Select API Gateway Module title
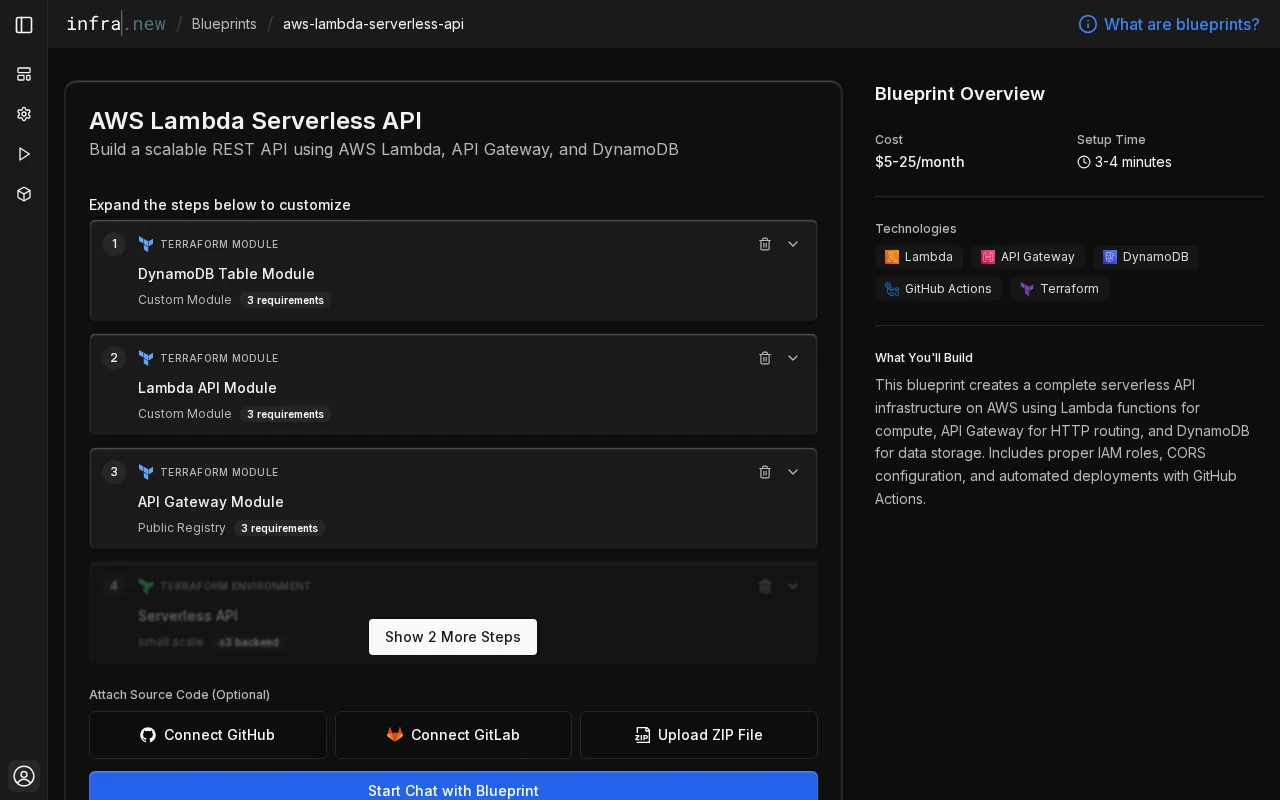This screenshot has height=800, width=1280. [211, 502]
